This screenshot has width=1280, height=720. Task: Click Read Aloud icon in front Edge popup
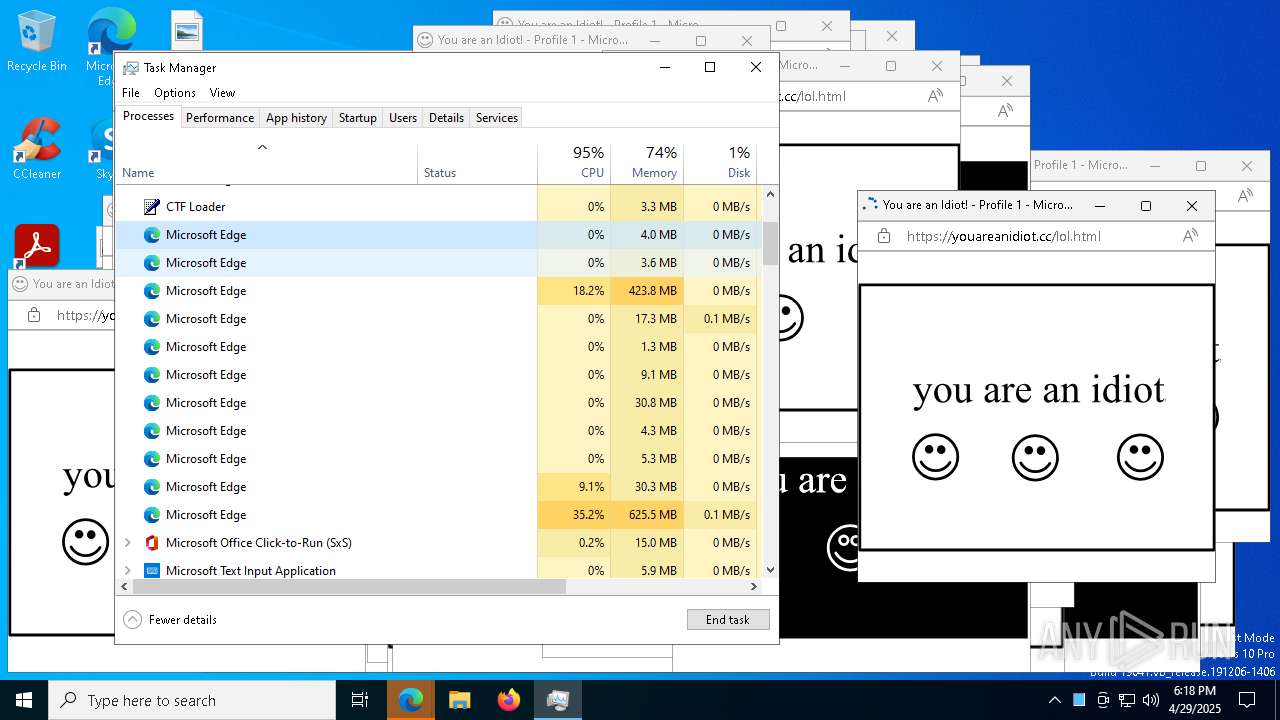1190,236
